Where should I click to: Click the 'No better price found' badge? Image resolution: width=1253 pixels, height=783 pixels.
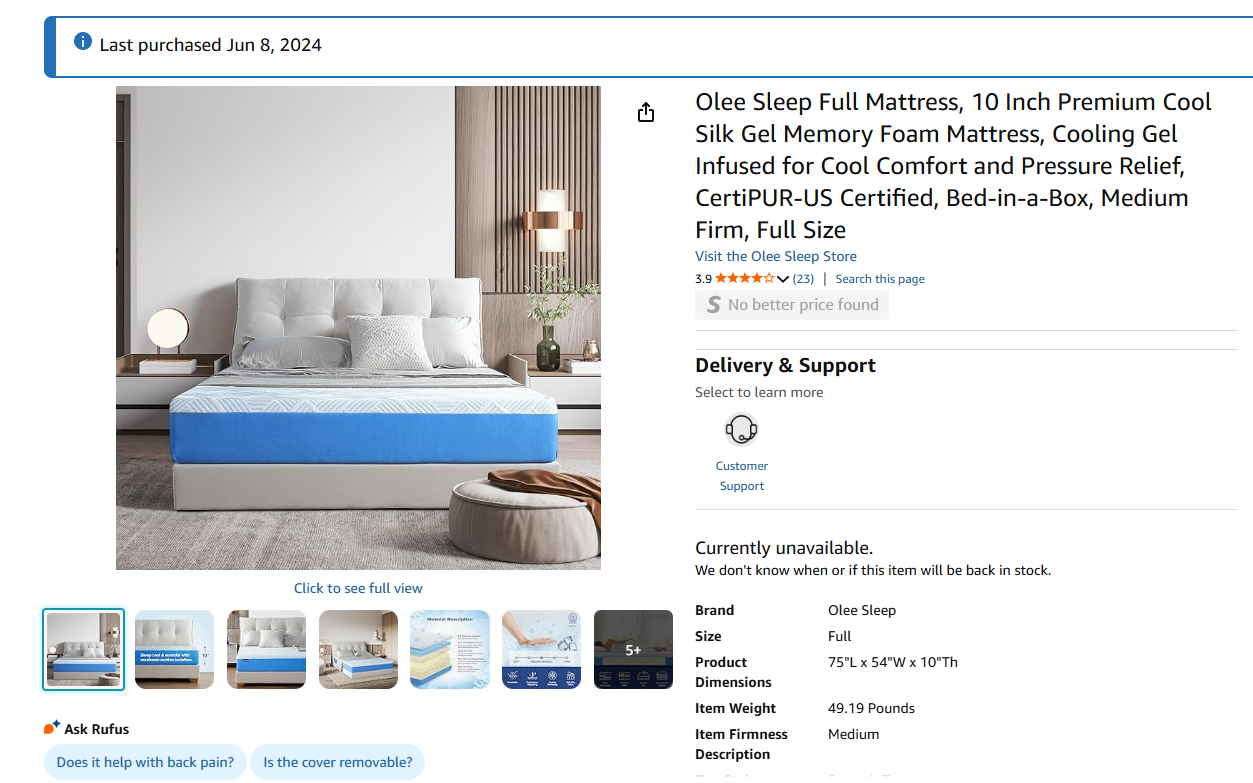click(792, 305)
